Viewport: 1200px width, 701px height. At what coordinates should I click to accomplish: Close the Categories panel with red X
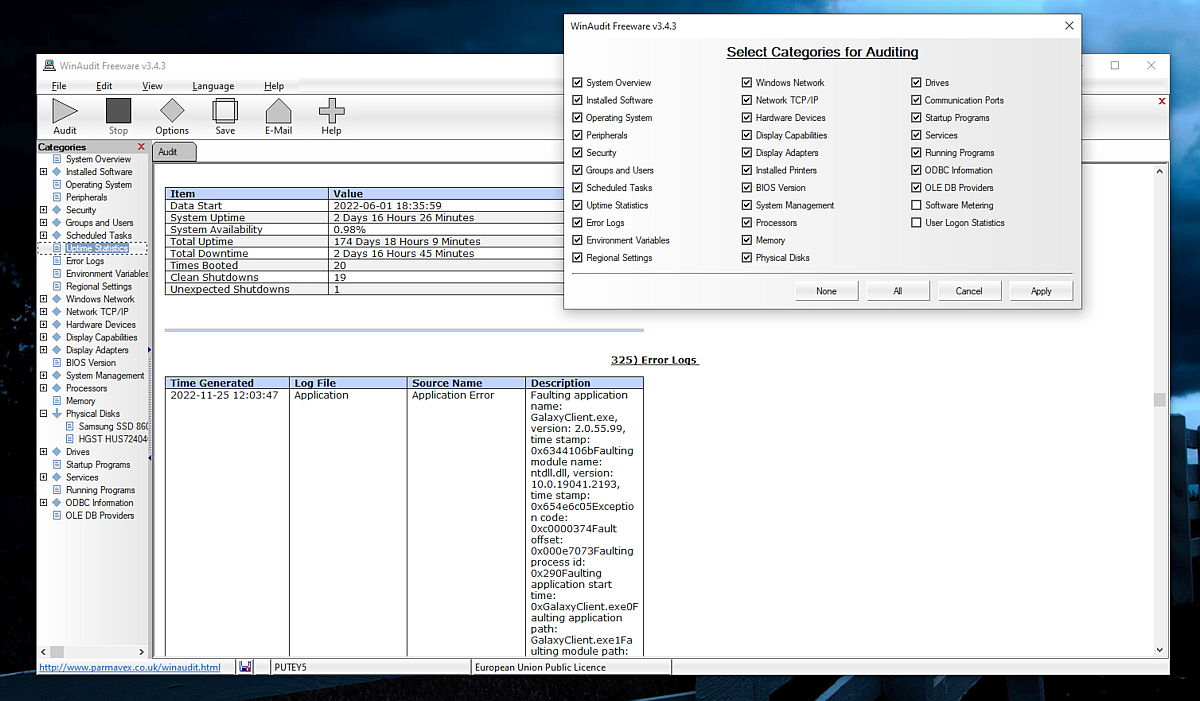pos(141,147)
